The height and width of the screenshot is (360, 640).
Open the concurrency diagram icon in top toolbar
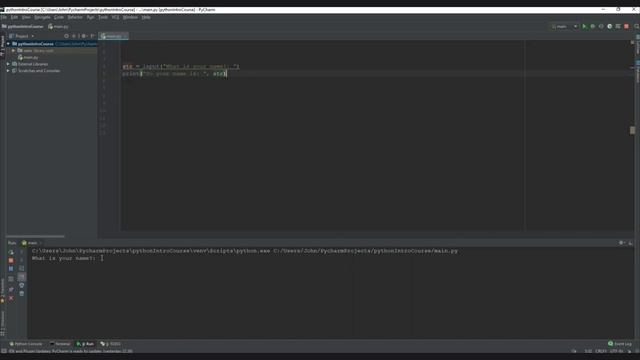(x=618, y=26)
